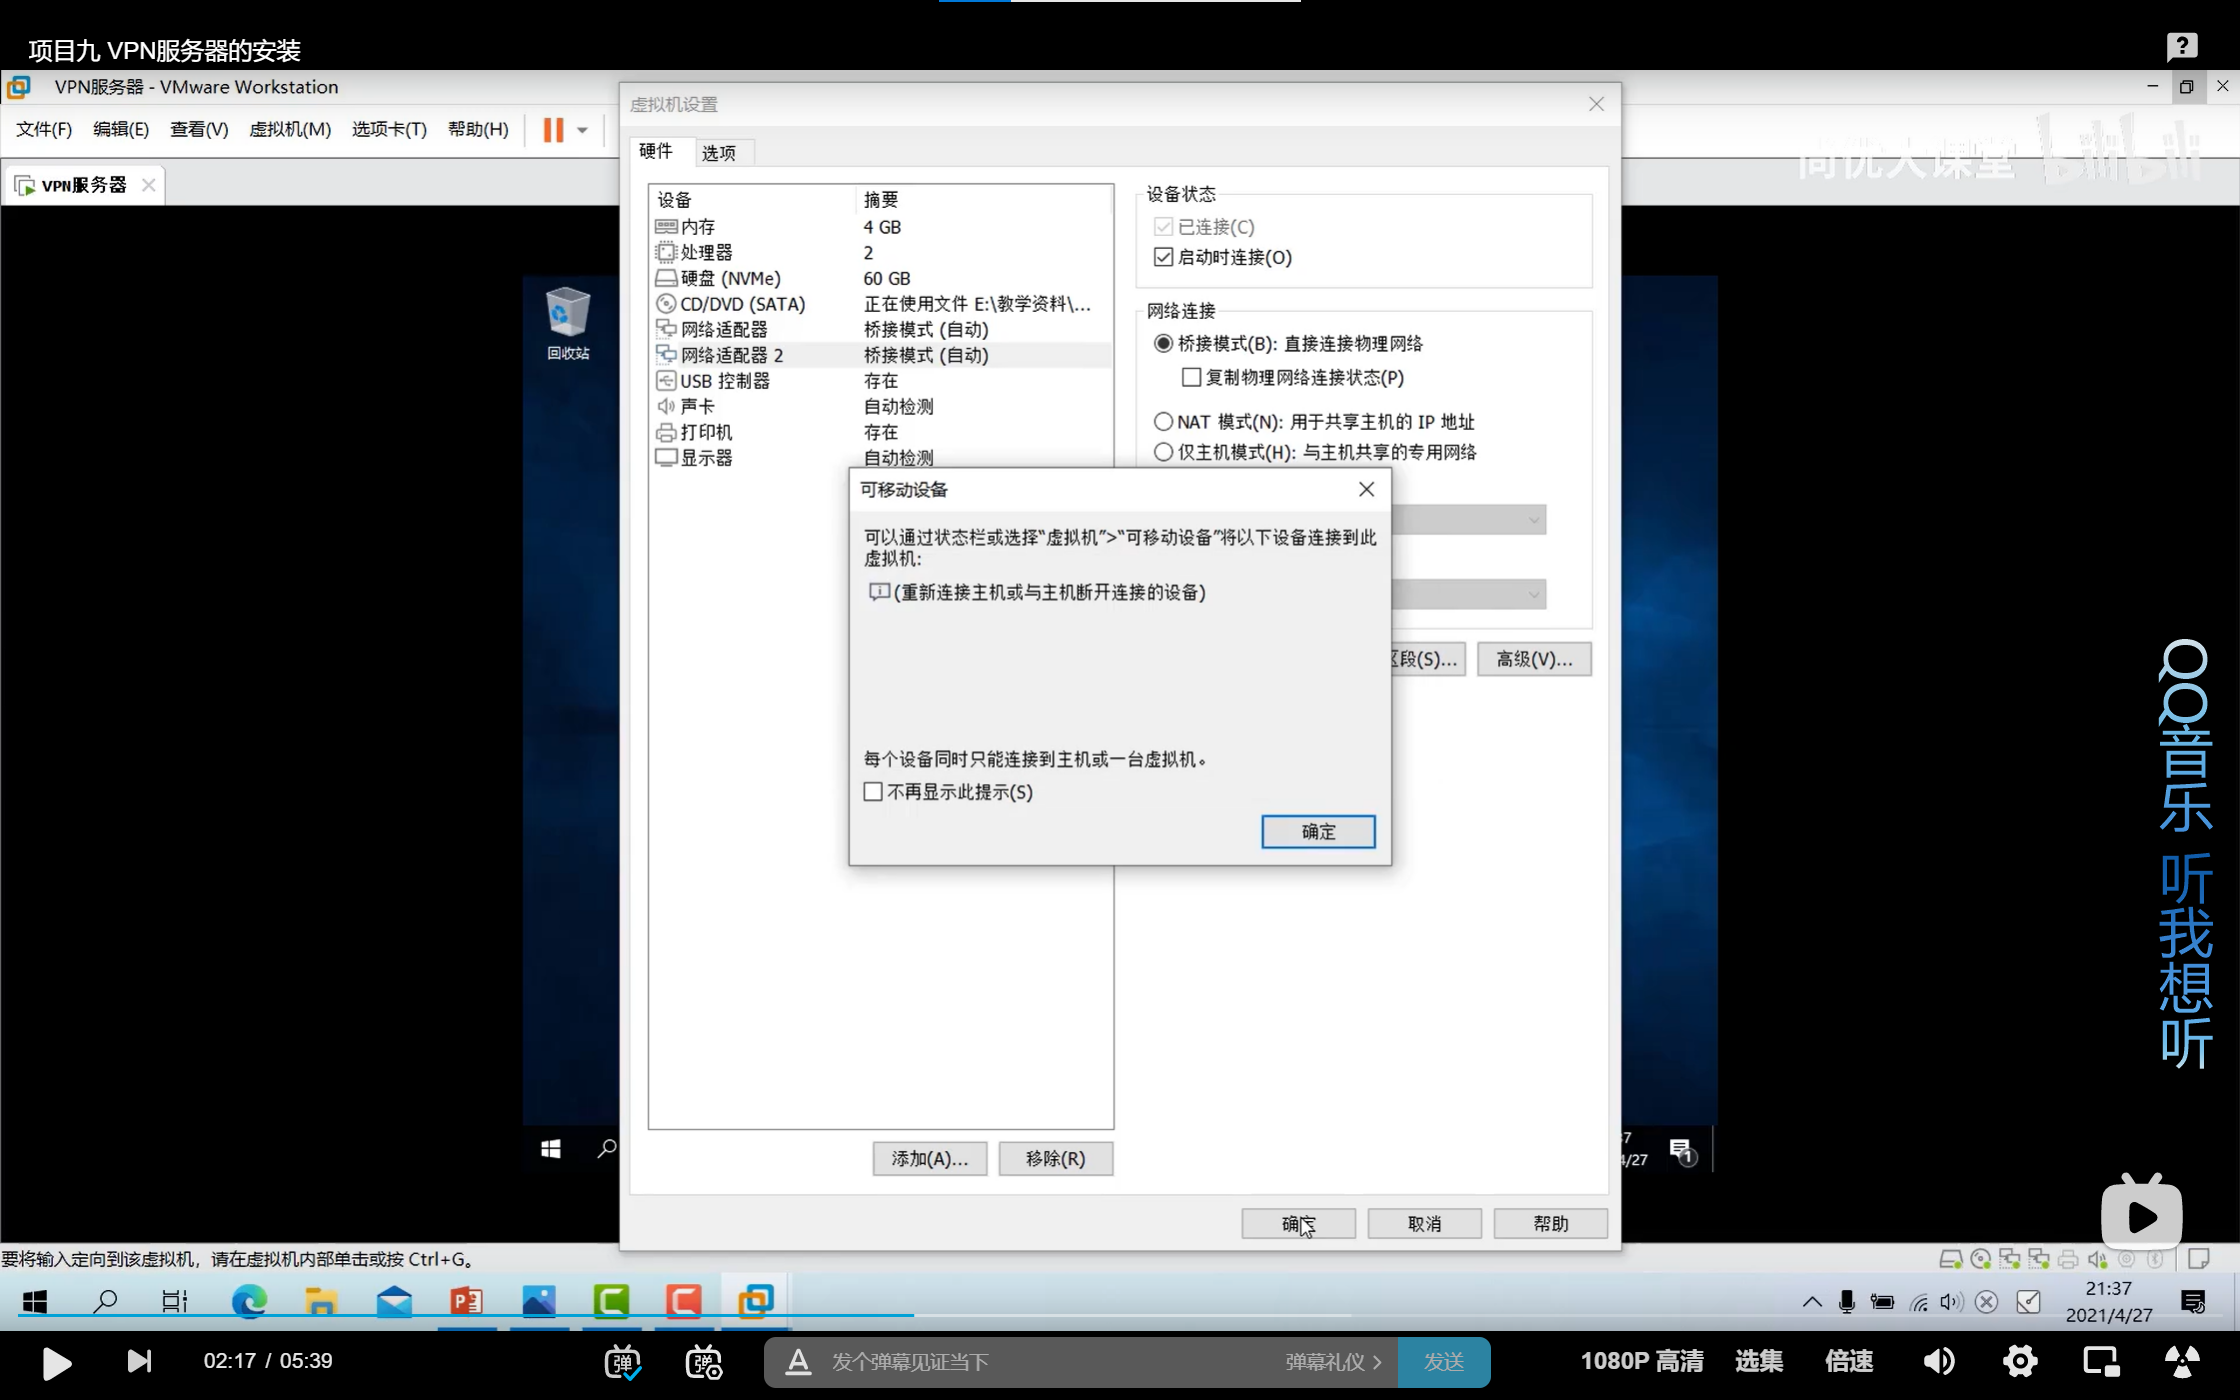The height and width of the screenshot is (1400, 2240).
Task: Open the 倍速 playback speed menu
Action: click(1849, 1361)
